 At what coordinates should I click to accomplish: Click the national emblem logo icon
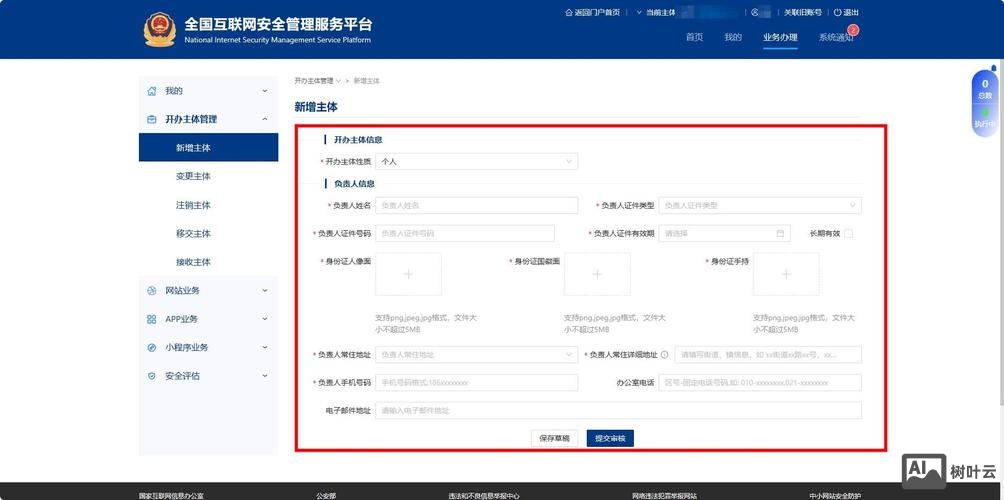[x=159, y=29]
